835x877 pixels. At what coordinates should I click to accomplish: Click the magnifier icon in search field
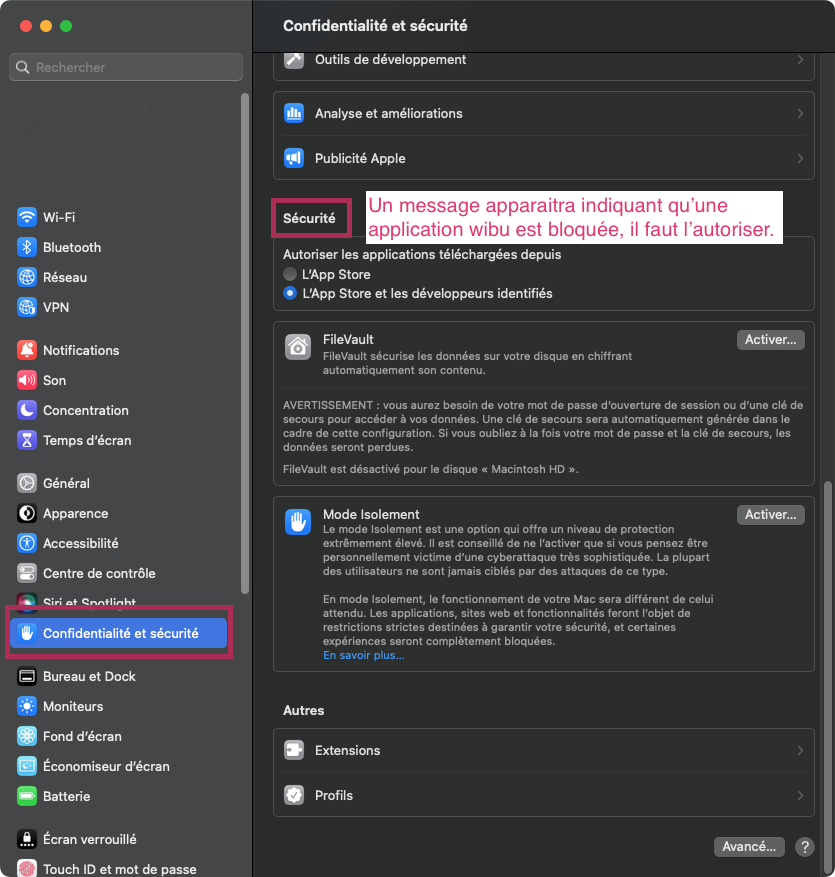(x=22, y=67)
